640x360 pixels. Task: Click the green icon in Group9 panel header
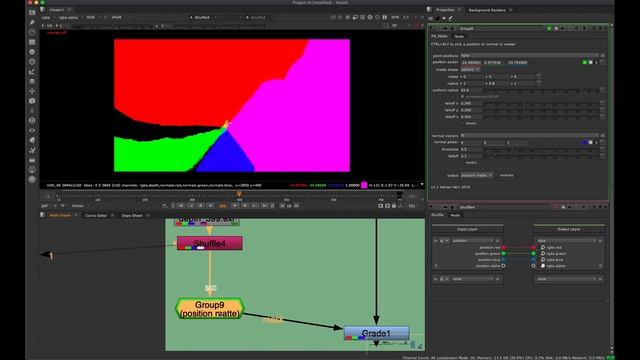click(x=549, y=29)
